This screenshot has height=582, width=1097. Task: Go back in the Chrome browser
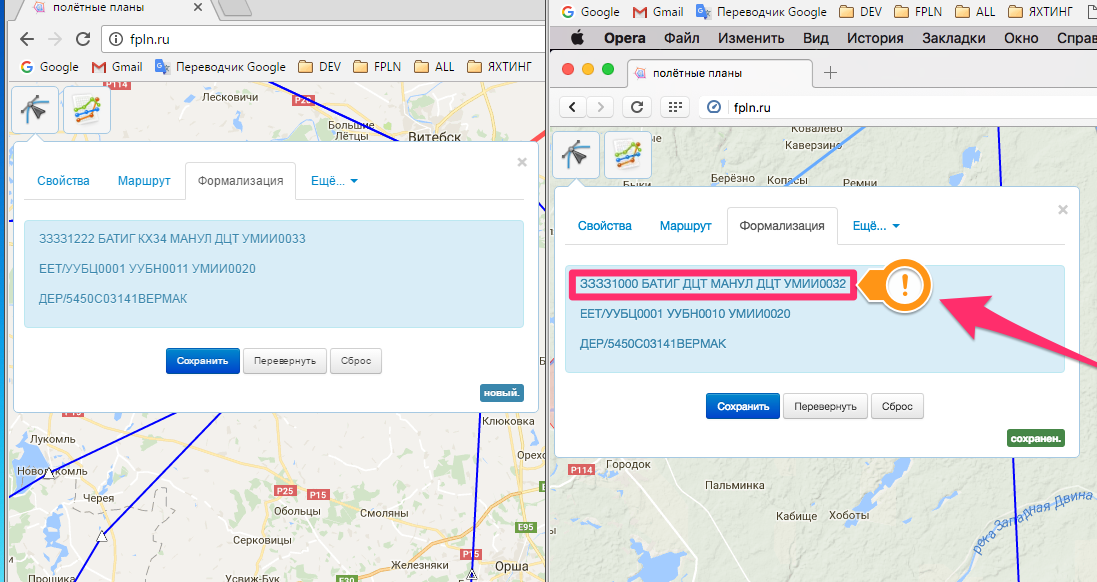27,40
